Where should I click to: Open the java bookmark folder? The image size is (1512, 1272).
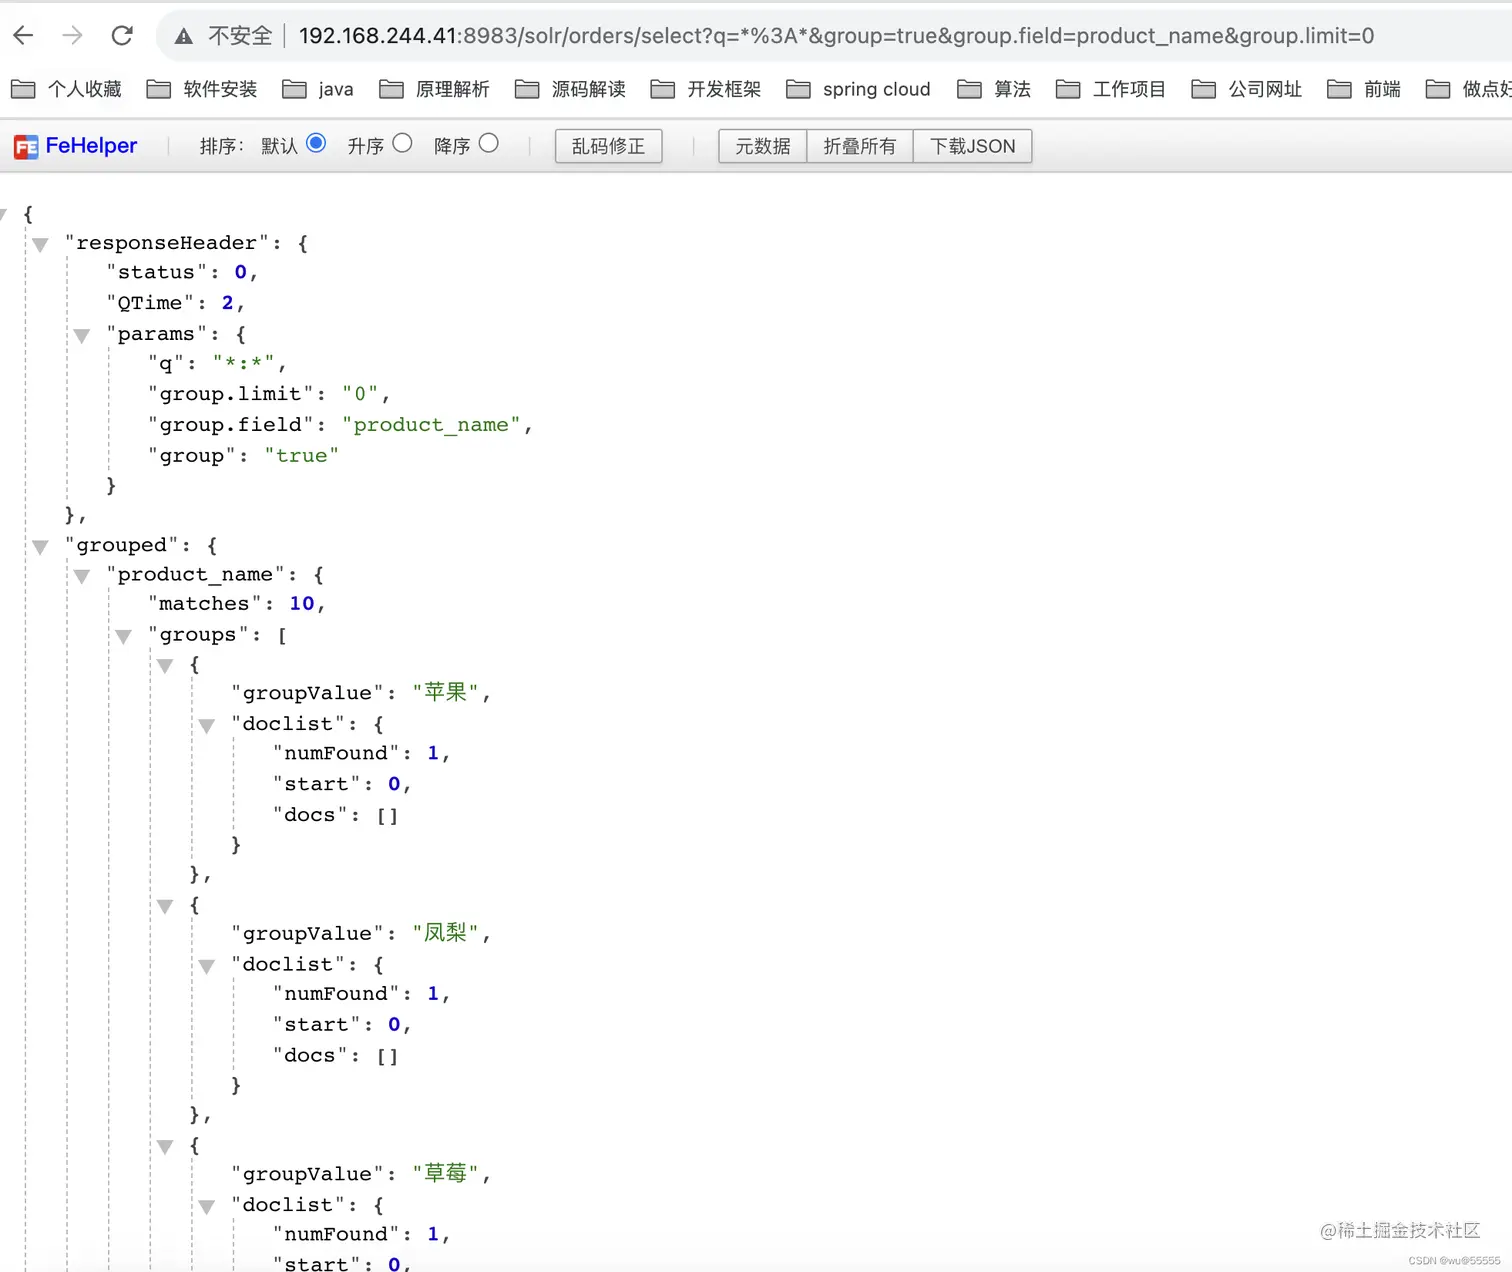(x=318, y=89)
